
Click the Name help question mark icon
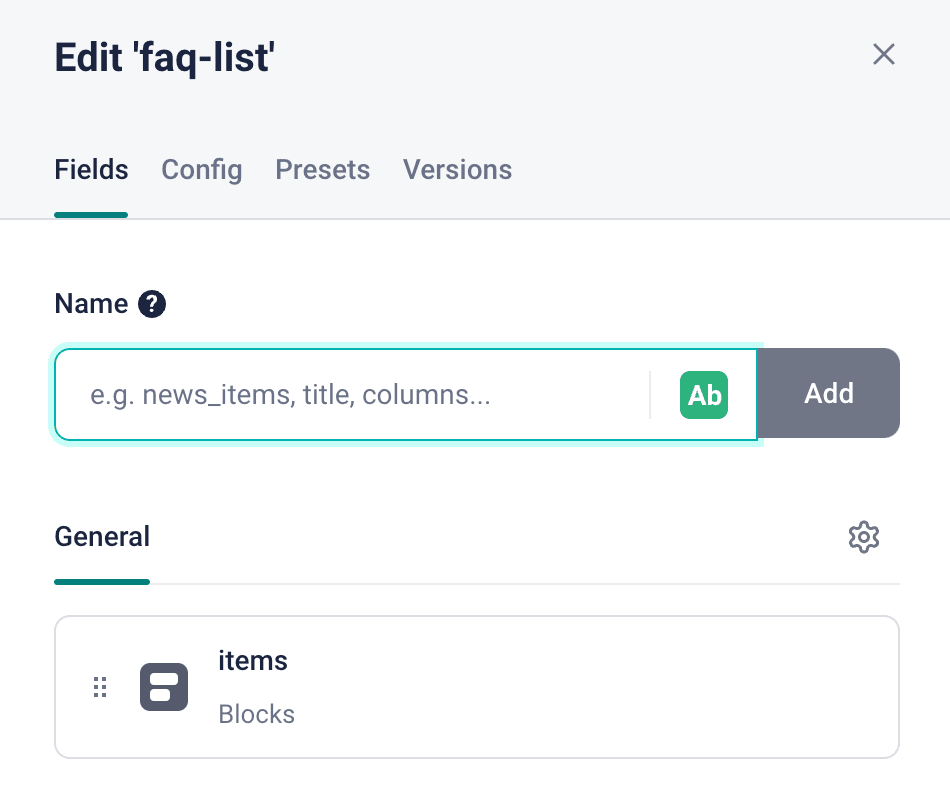click(x=152, y=304)
